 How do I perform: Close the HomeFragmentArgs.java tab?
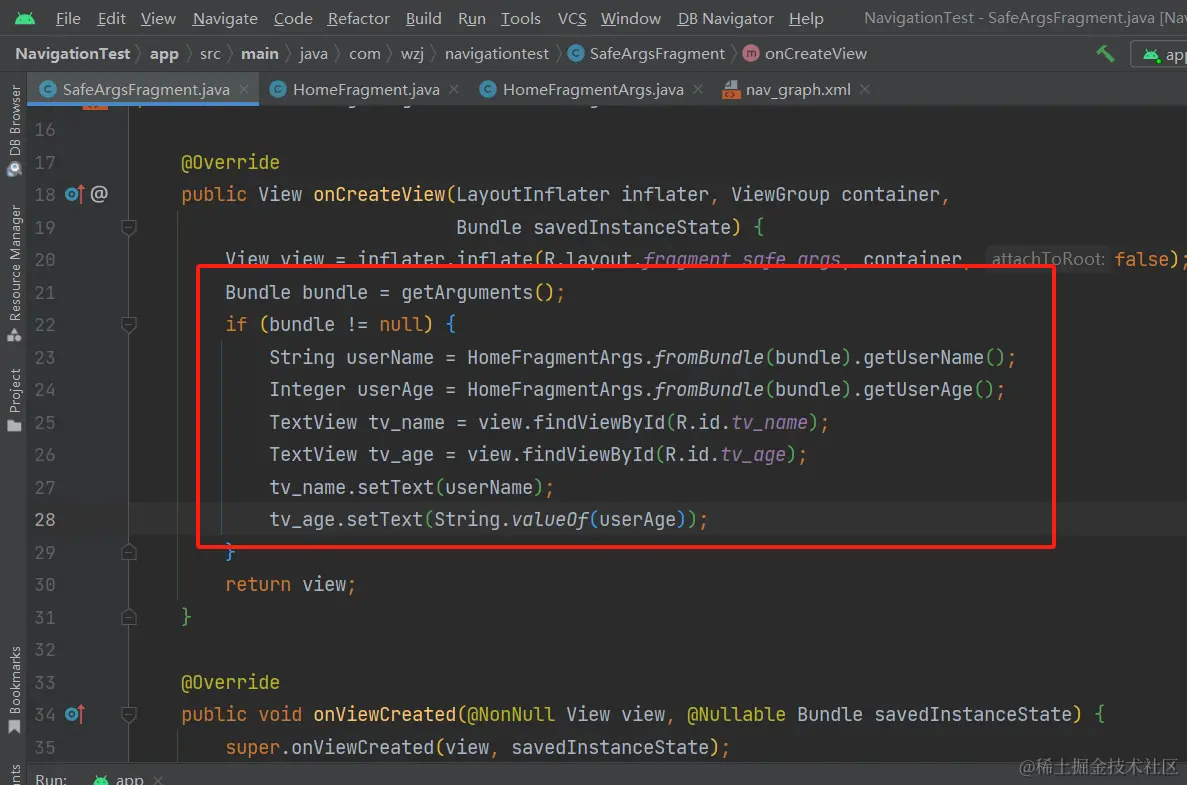pyautogui.click(x=697, y=89)
